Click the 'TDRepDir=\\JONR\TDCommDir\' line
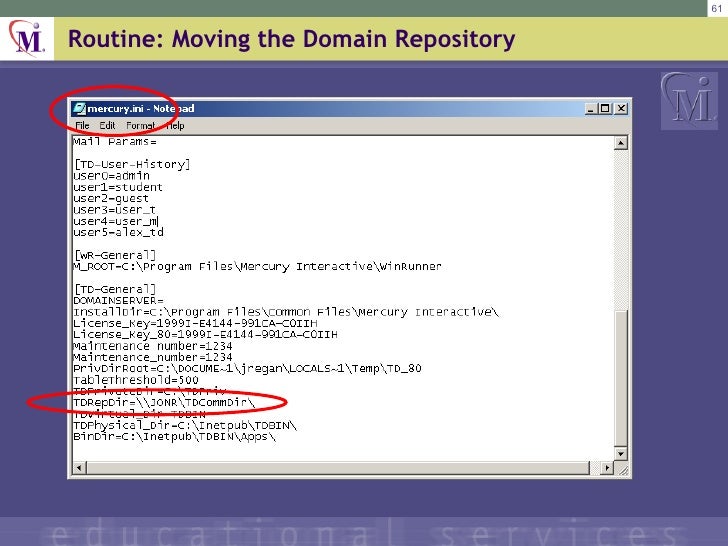This screenshot has width=728, height=546. point(164,403)
